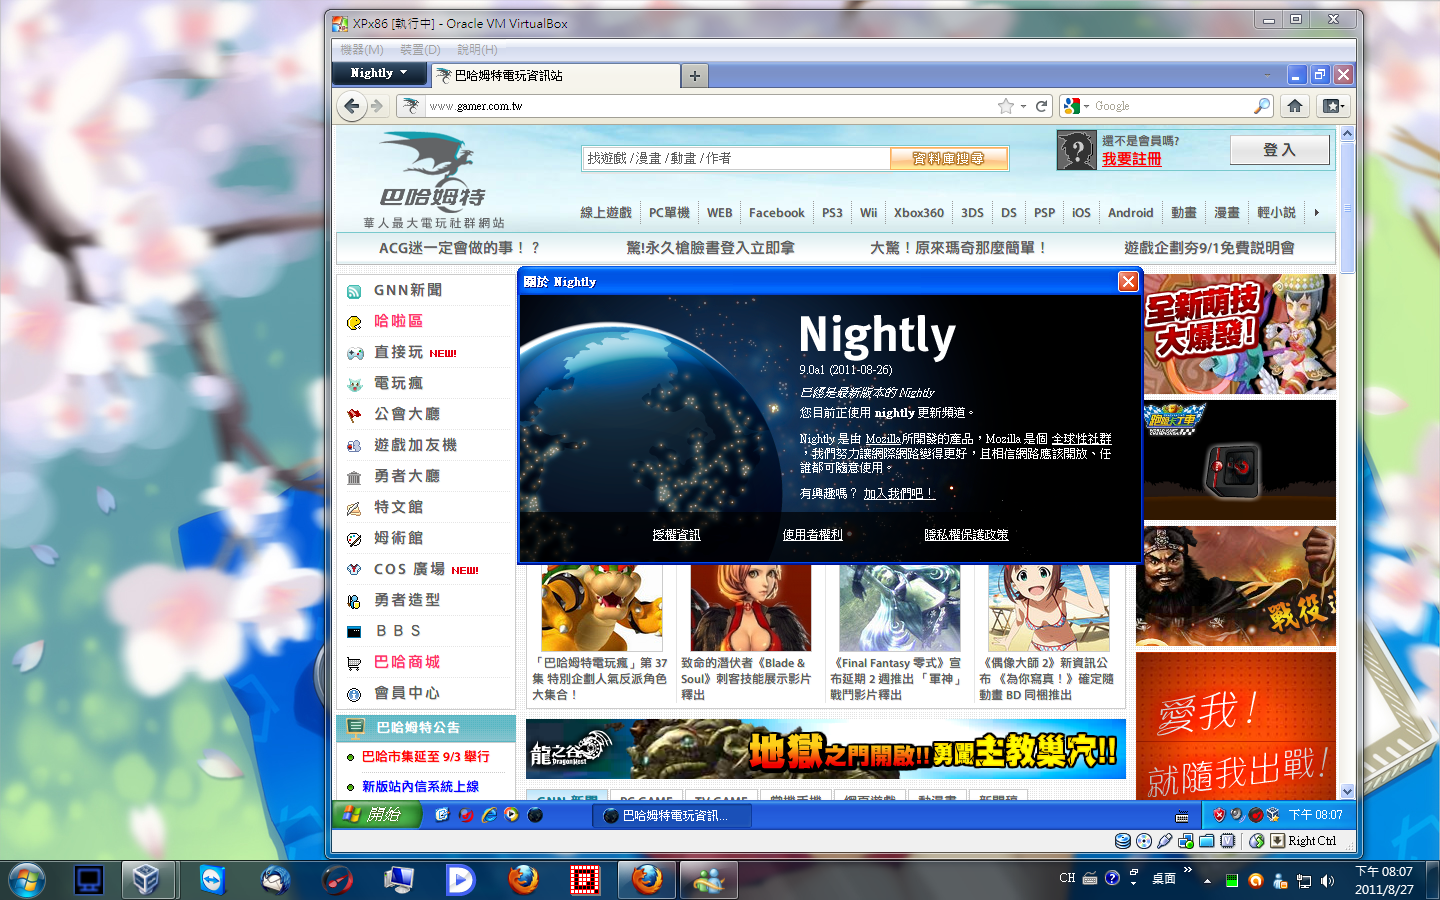Bookmark this page with the star icon
Image resolution: width=1440 pixels, height=900 pixels.
point(1006,106)
